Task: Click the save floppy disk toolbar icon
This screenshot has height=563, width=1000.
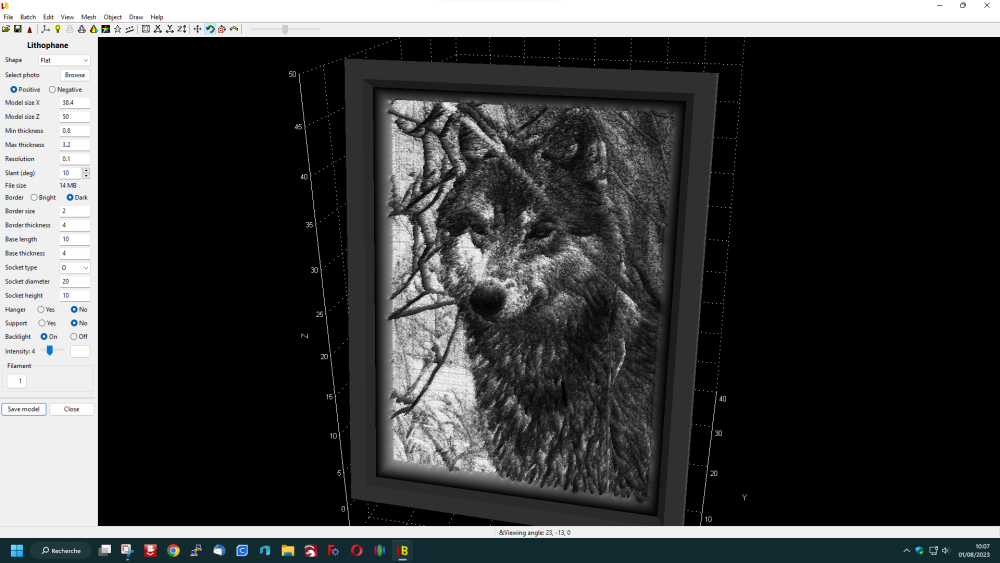Action: tap(18, 29)
